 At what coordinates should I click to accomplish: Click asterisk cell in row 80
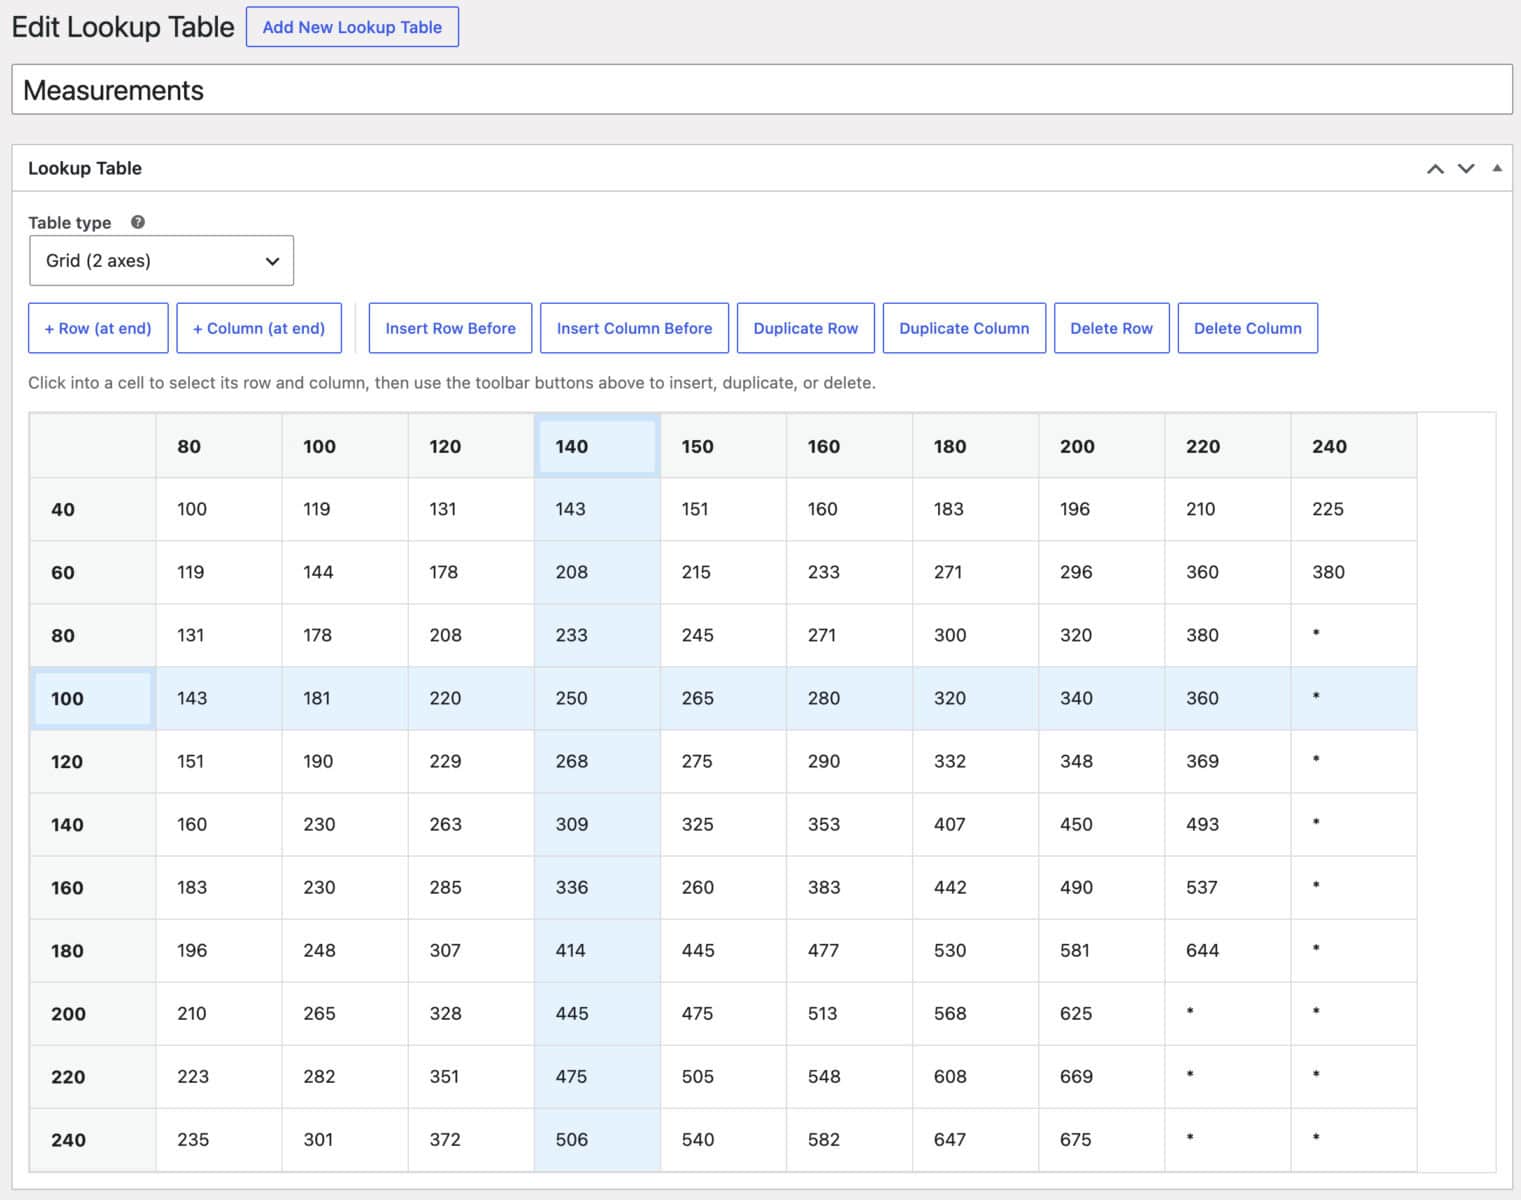pos(1354,635)
